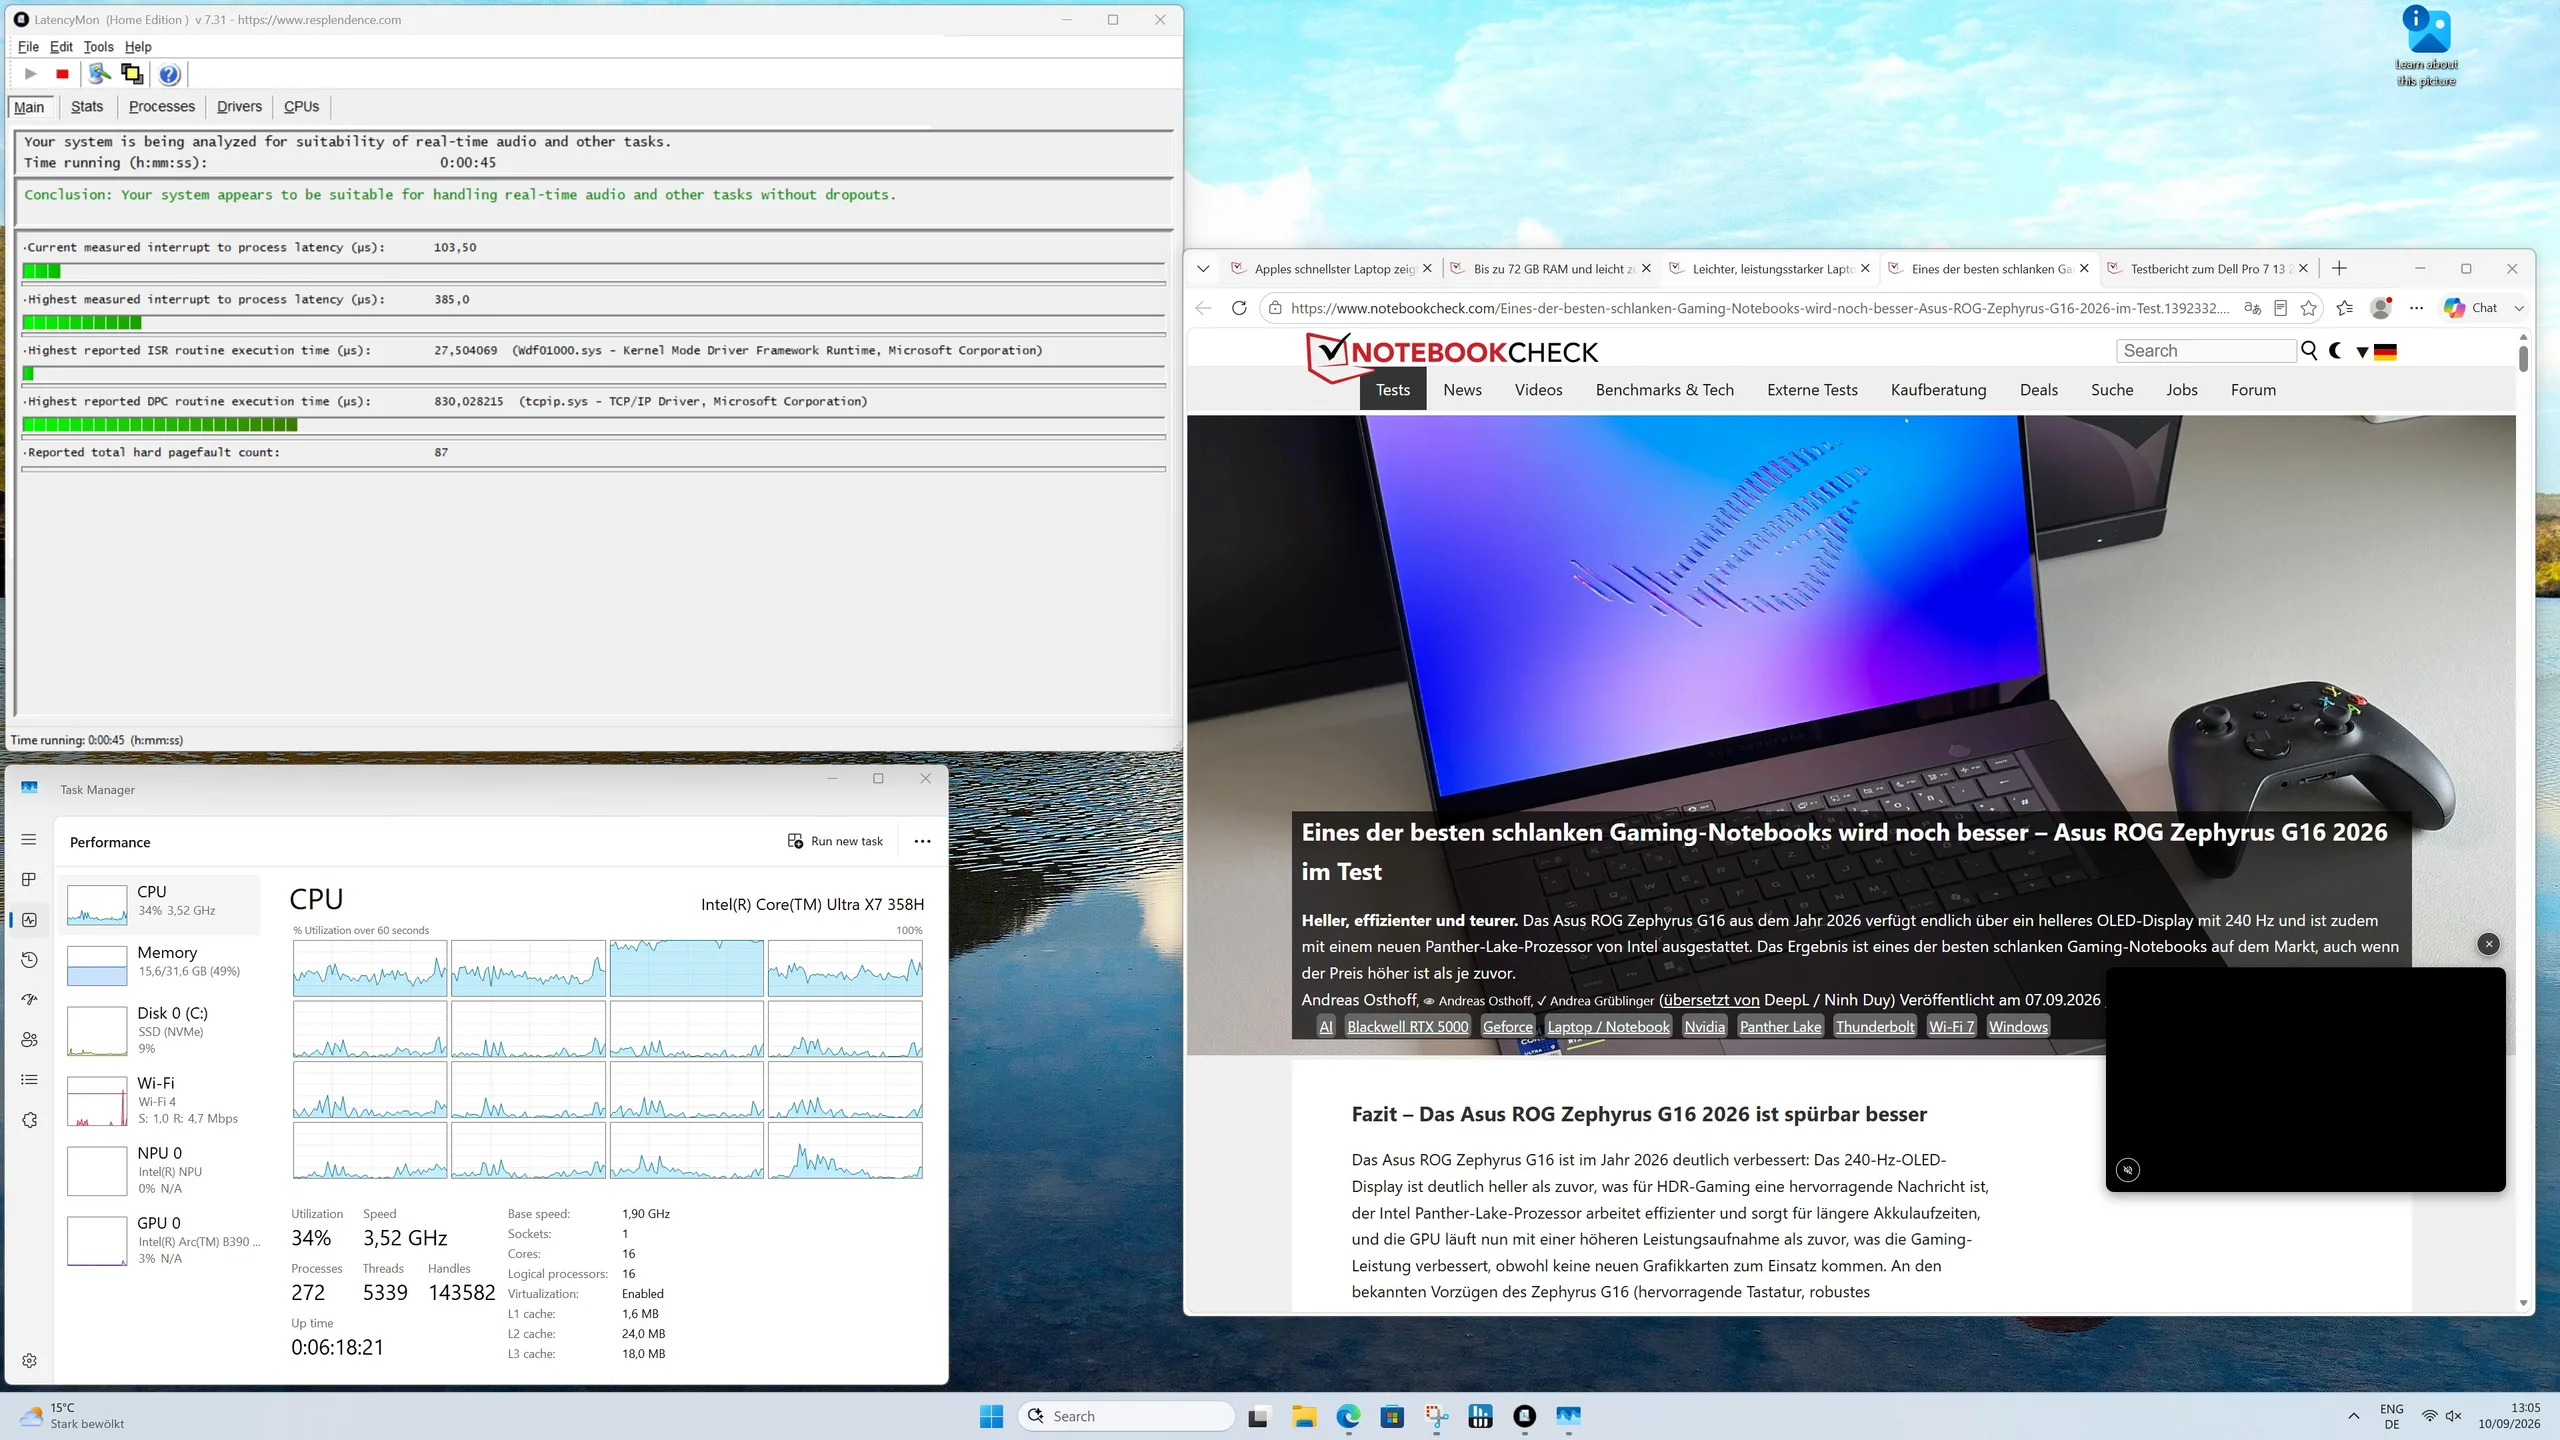Toggle dark mode moon icon on notebookcheck

2335,351
